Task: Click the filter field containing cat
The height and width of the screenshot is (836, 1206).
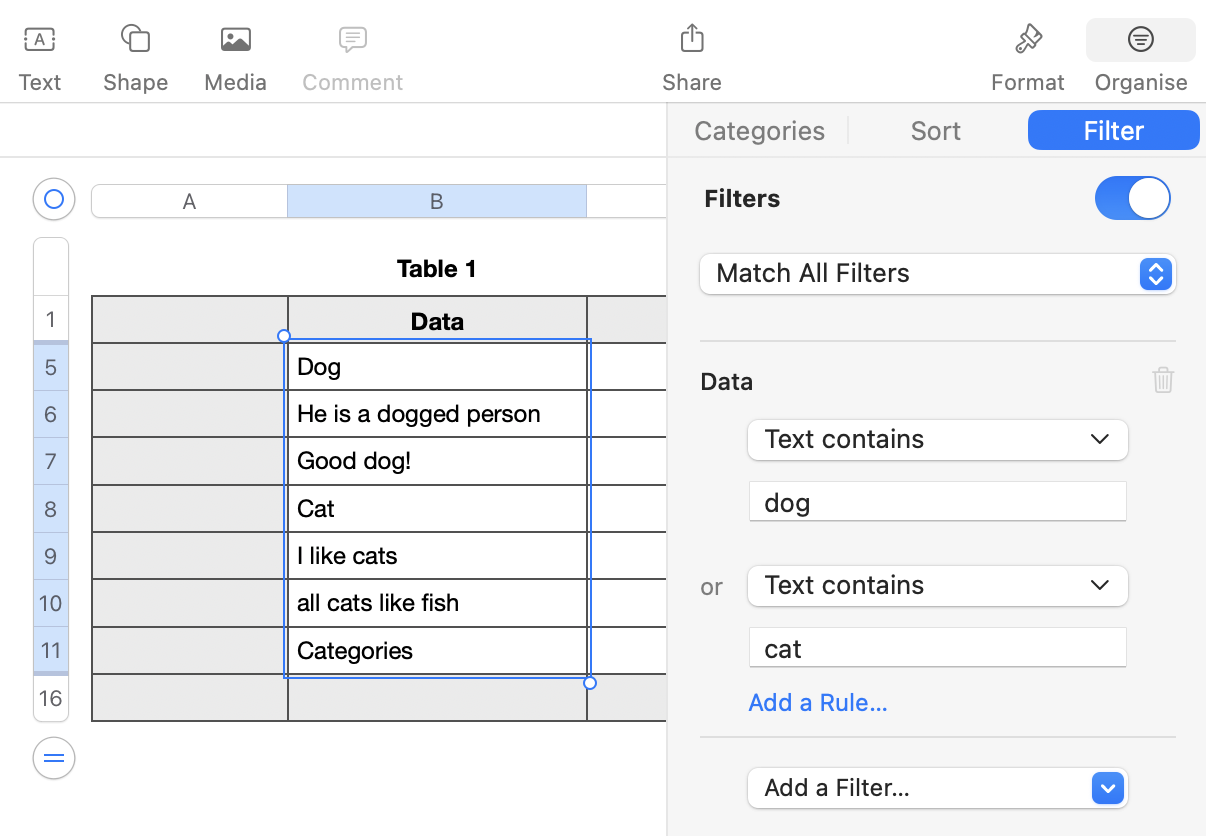Action: 937,648
